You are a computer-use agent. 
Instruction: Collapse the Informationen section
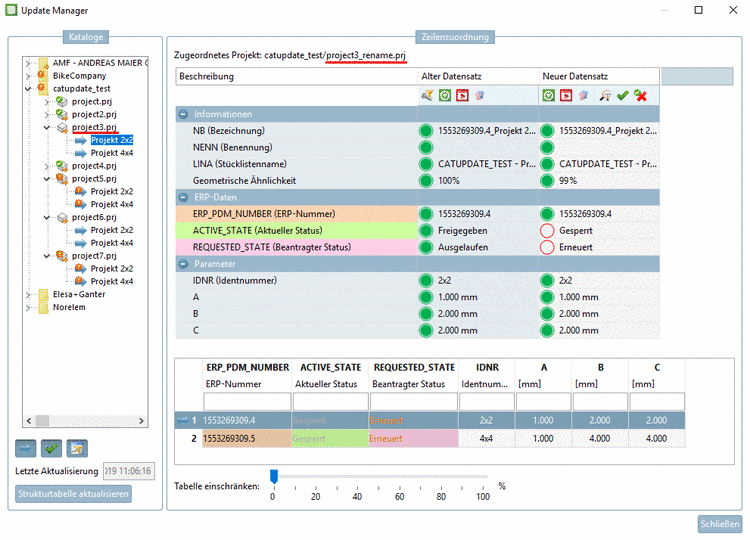click(x=184, y=114)
